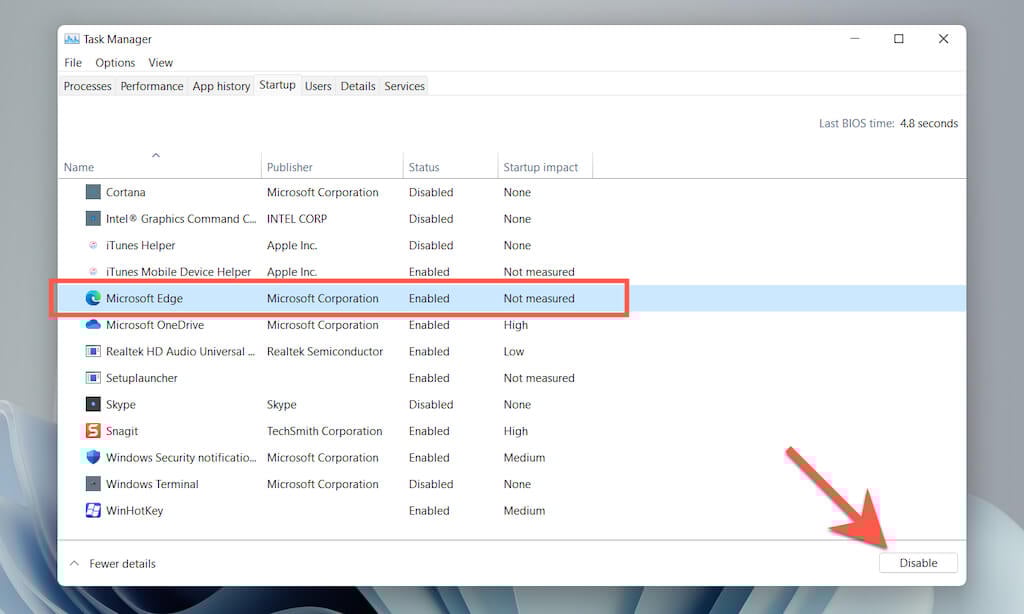Click the Windows Security shield icon

coord(93,457)
